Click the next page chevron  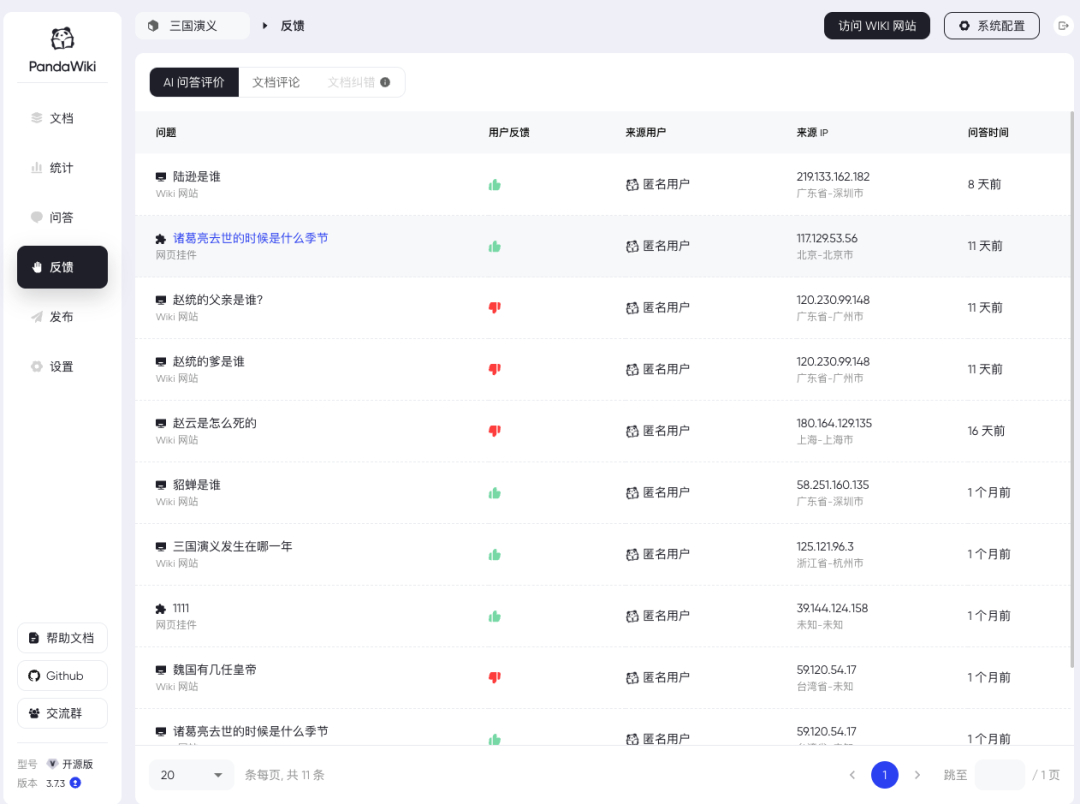pos(917,774)
